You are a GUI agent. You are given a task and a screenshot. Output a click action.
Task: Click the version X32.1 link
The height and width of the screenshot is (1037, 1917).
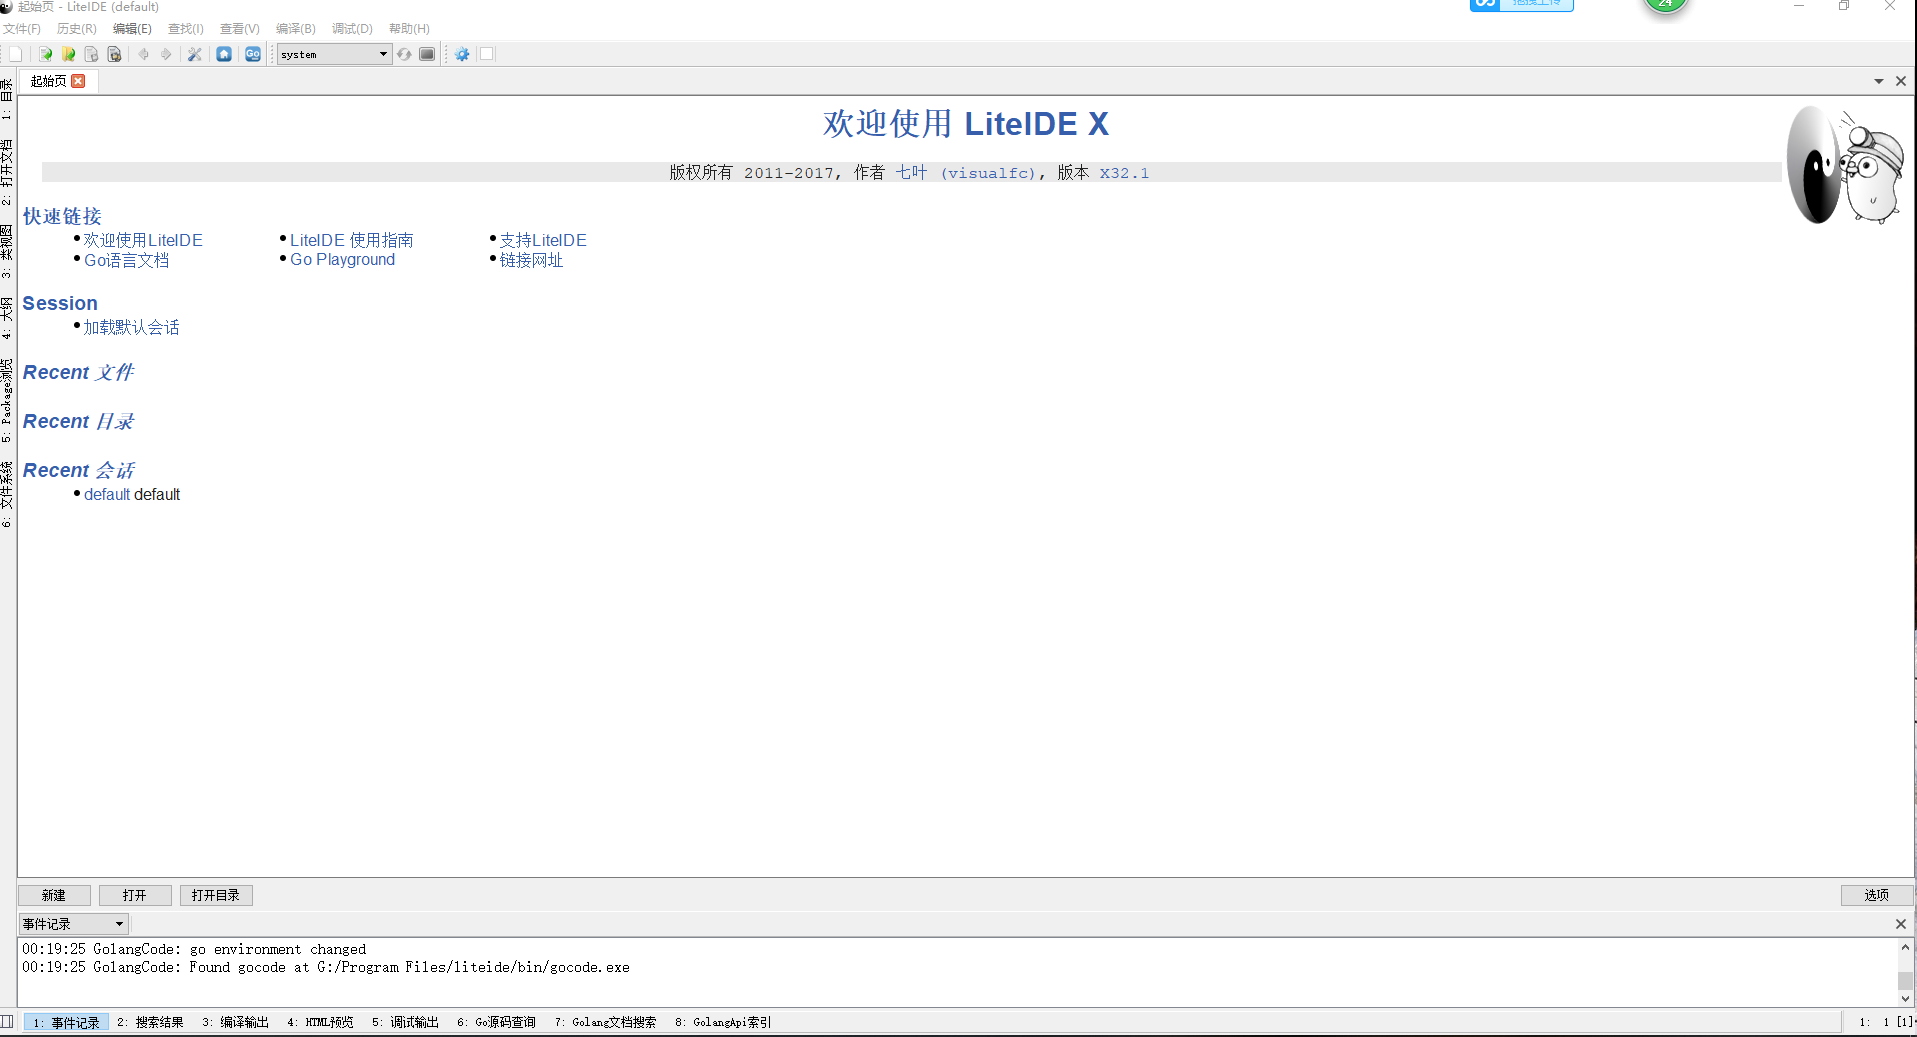(x=1124, y=173)
